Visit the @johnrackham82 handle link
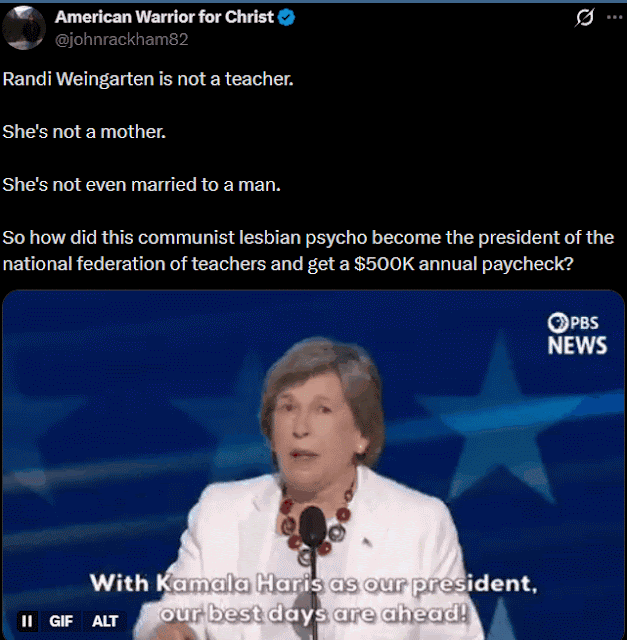This screenshot has width=627, height=640. [122, 40]
